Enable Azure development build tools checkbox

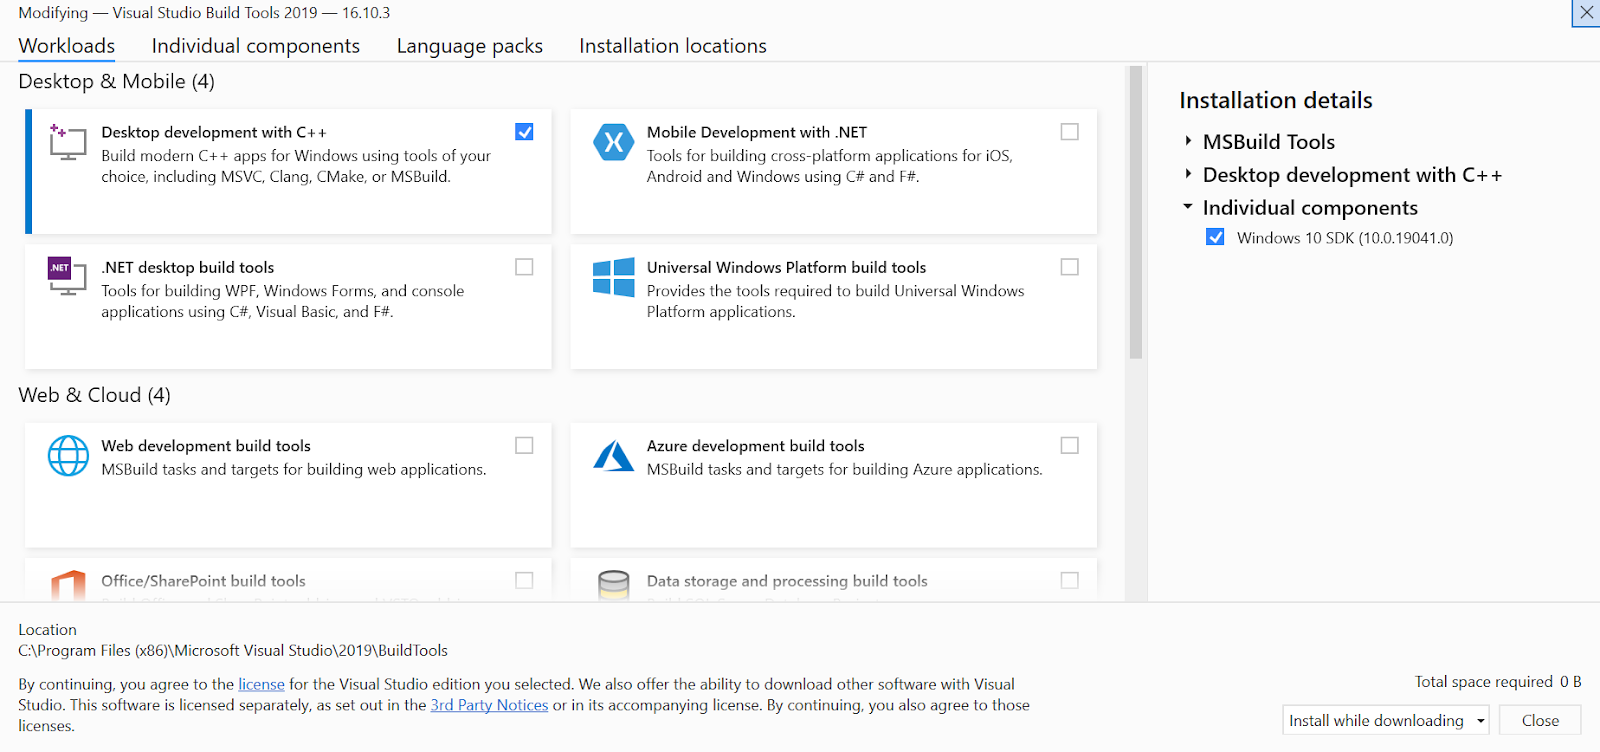[1069, 445]
